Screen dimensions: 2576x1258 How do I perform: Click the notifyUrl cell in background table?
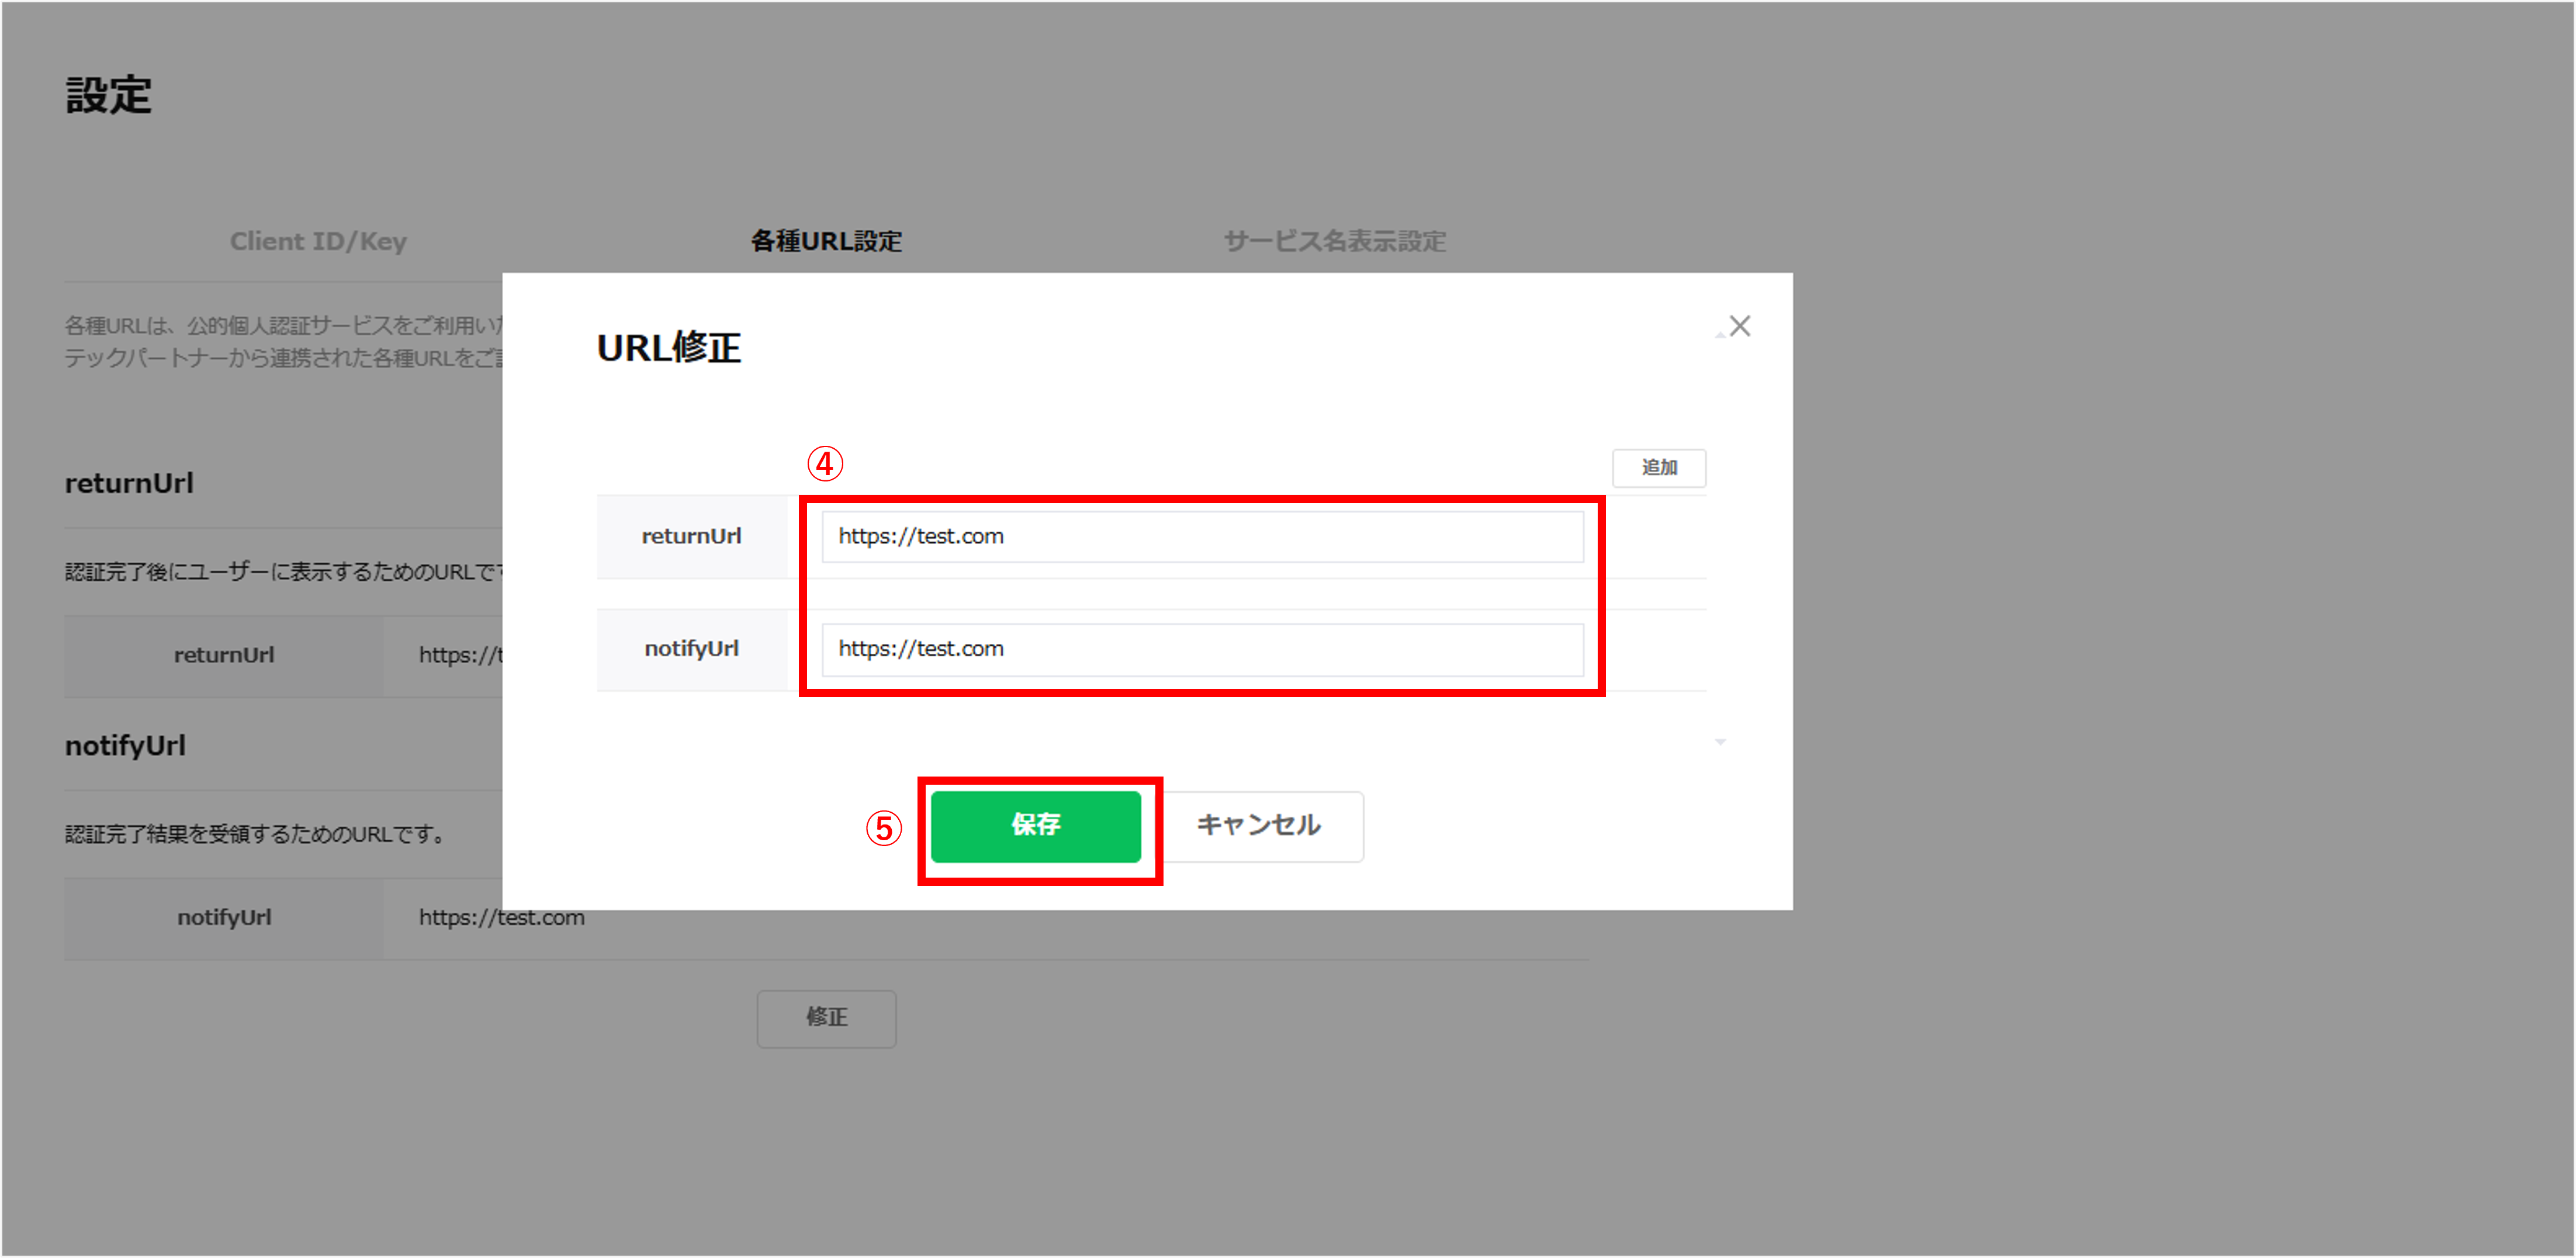(224, 918)
